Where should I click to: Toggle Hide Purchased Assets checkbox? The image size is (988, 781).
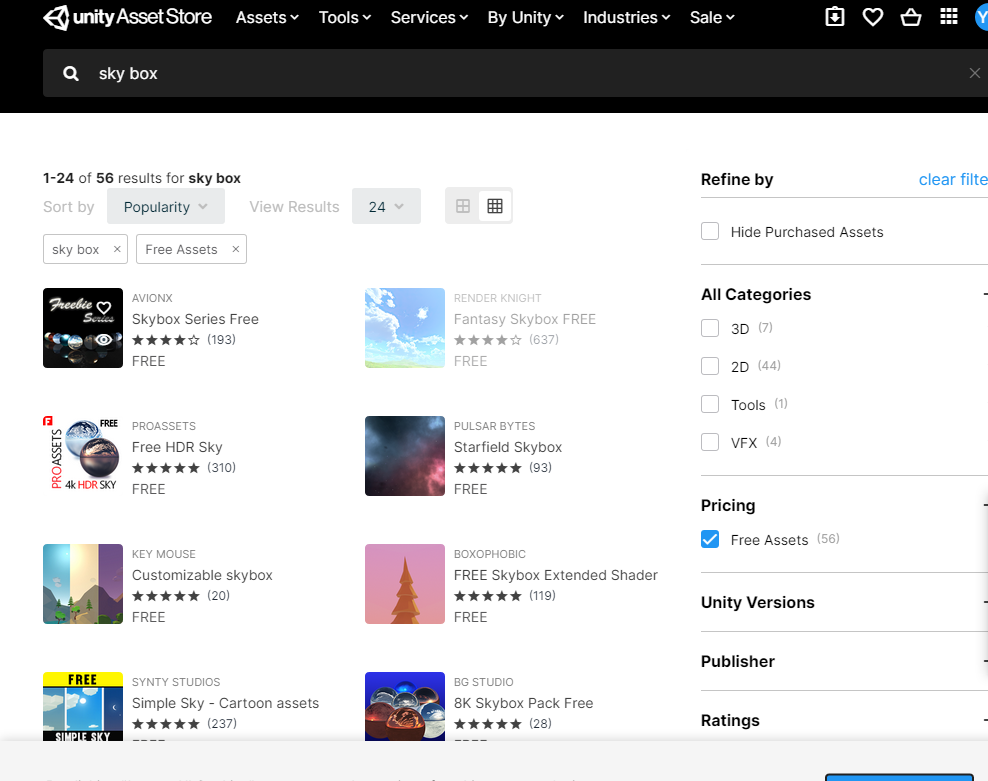[x=710, y=231]
